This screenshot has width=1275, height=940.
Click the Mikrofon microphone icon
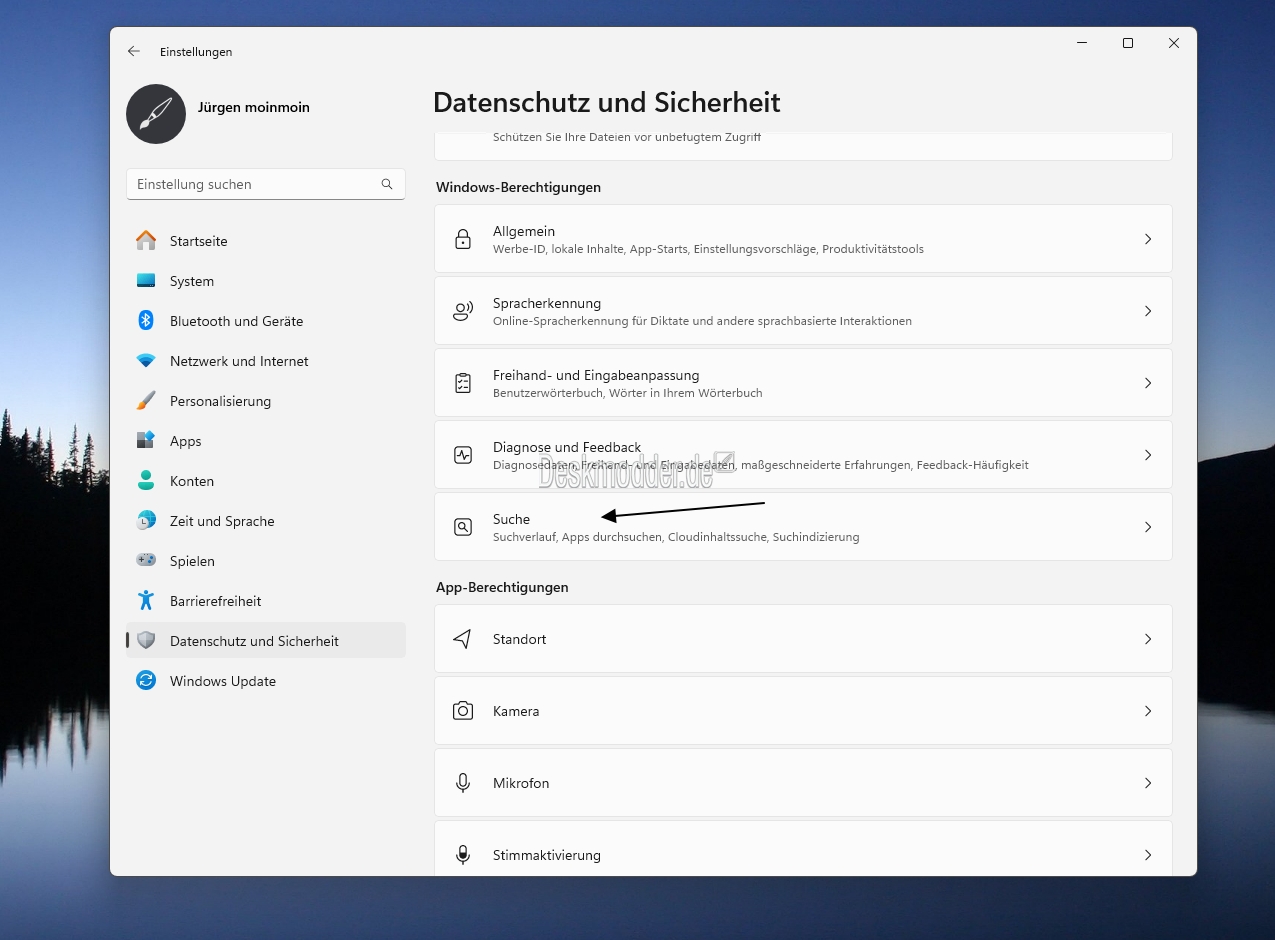(x=463, y=783)
